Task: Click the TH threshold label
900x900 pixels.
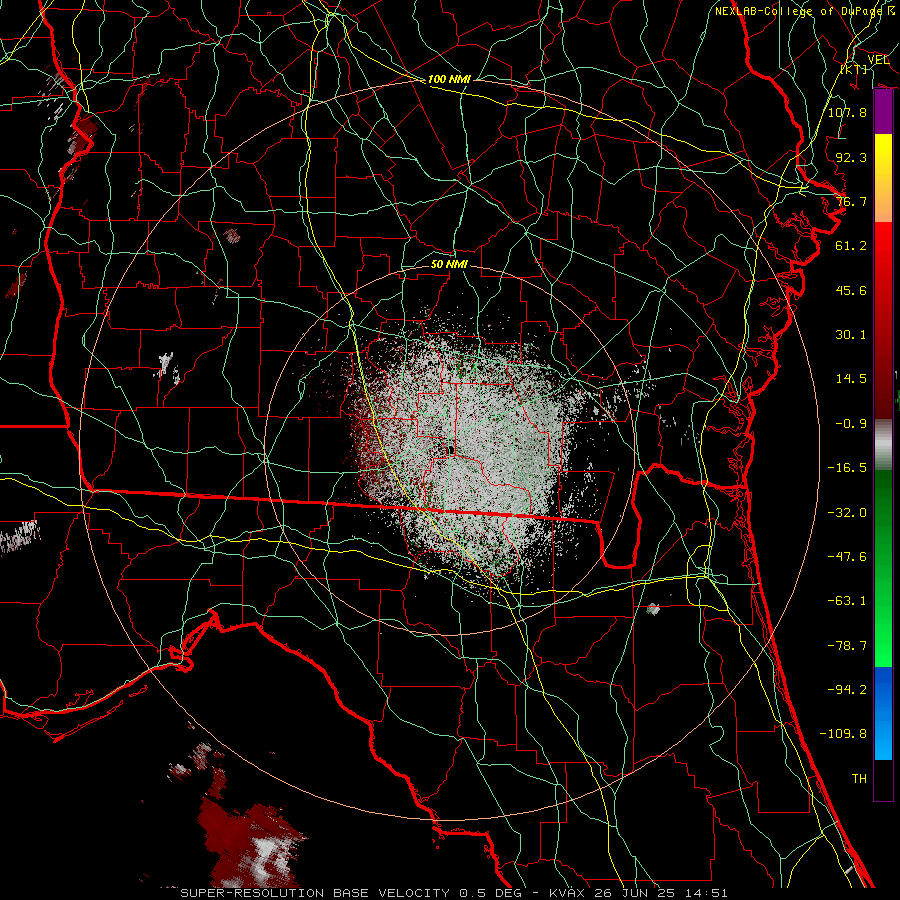Action: 859,779
